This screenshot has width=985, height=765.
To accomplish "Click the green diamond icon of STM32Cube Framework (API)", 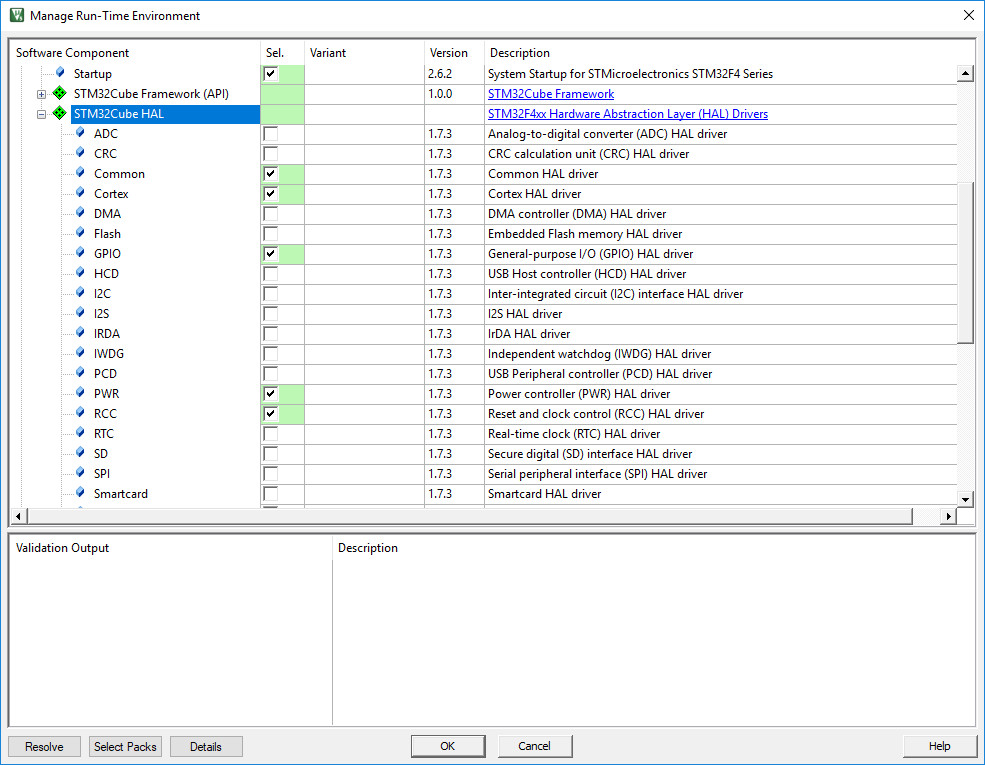I will tap(60, 94).
